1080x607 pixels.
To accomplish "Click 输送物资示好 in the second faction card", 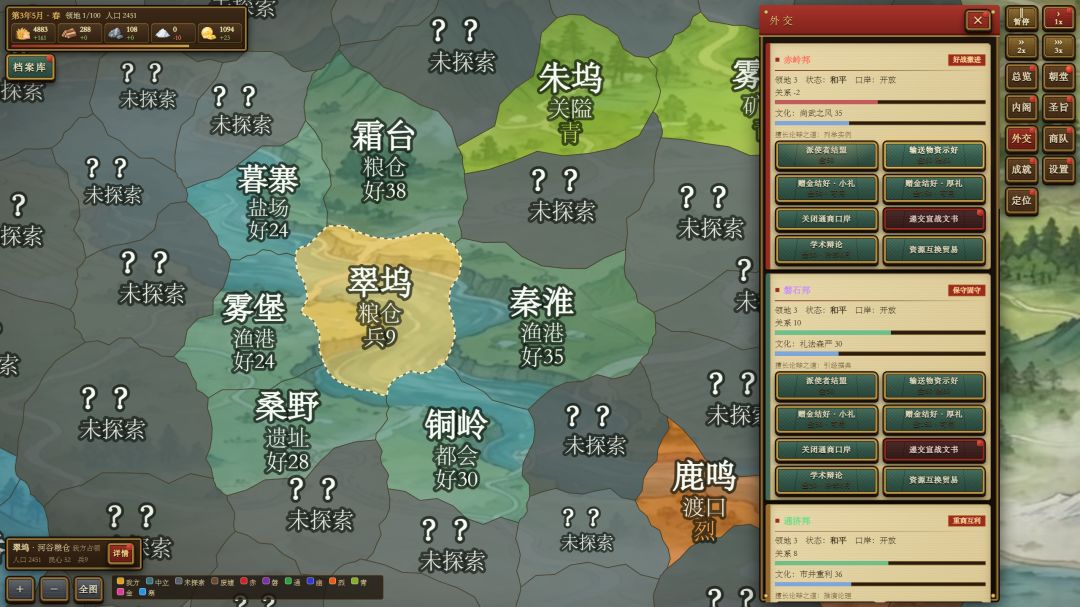I will pos(933,386).
